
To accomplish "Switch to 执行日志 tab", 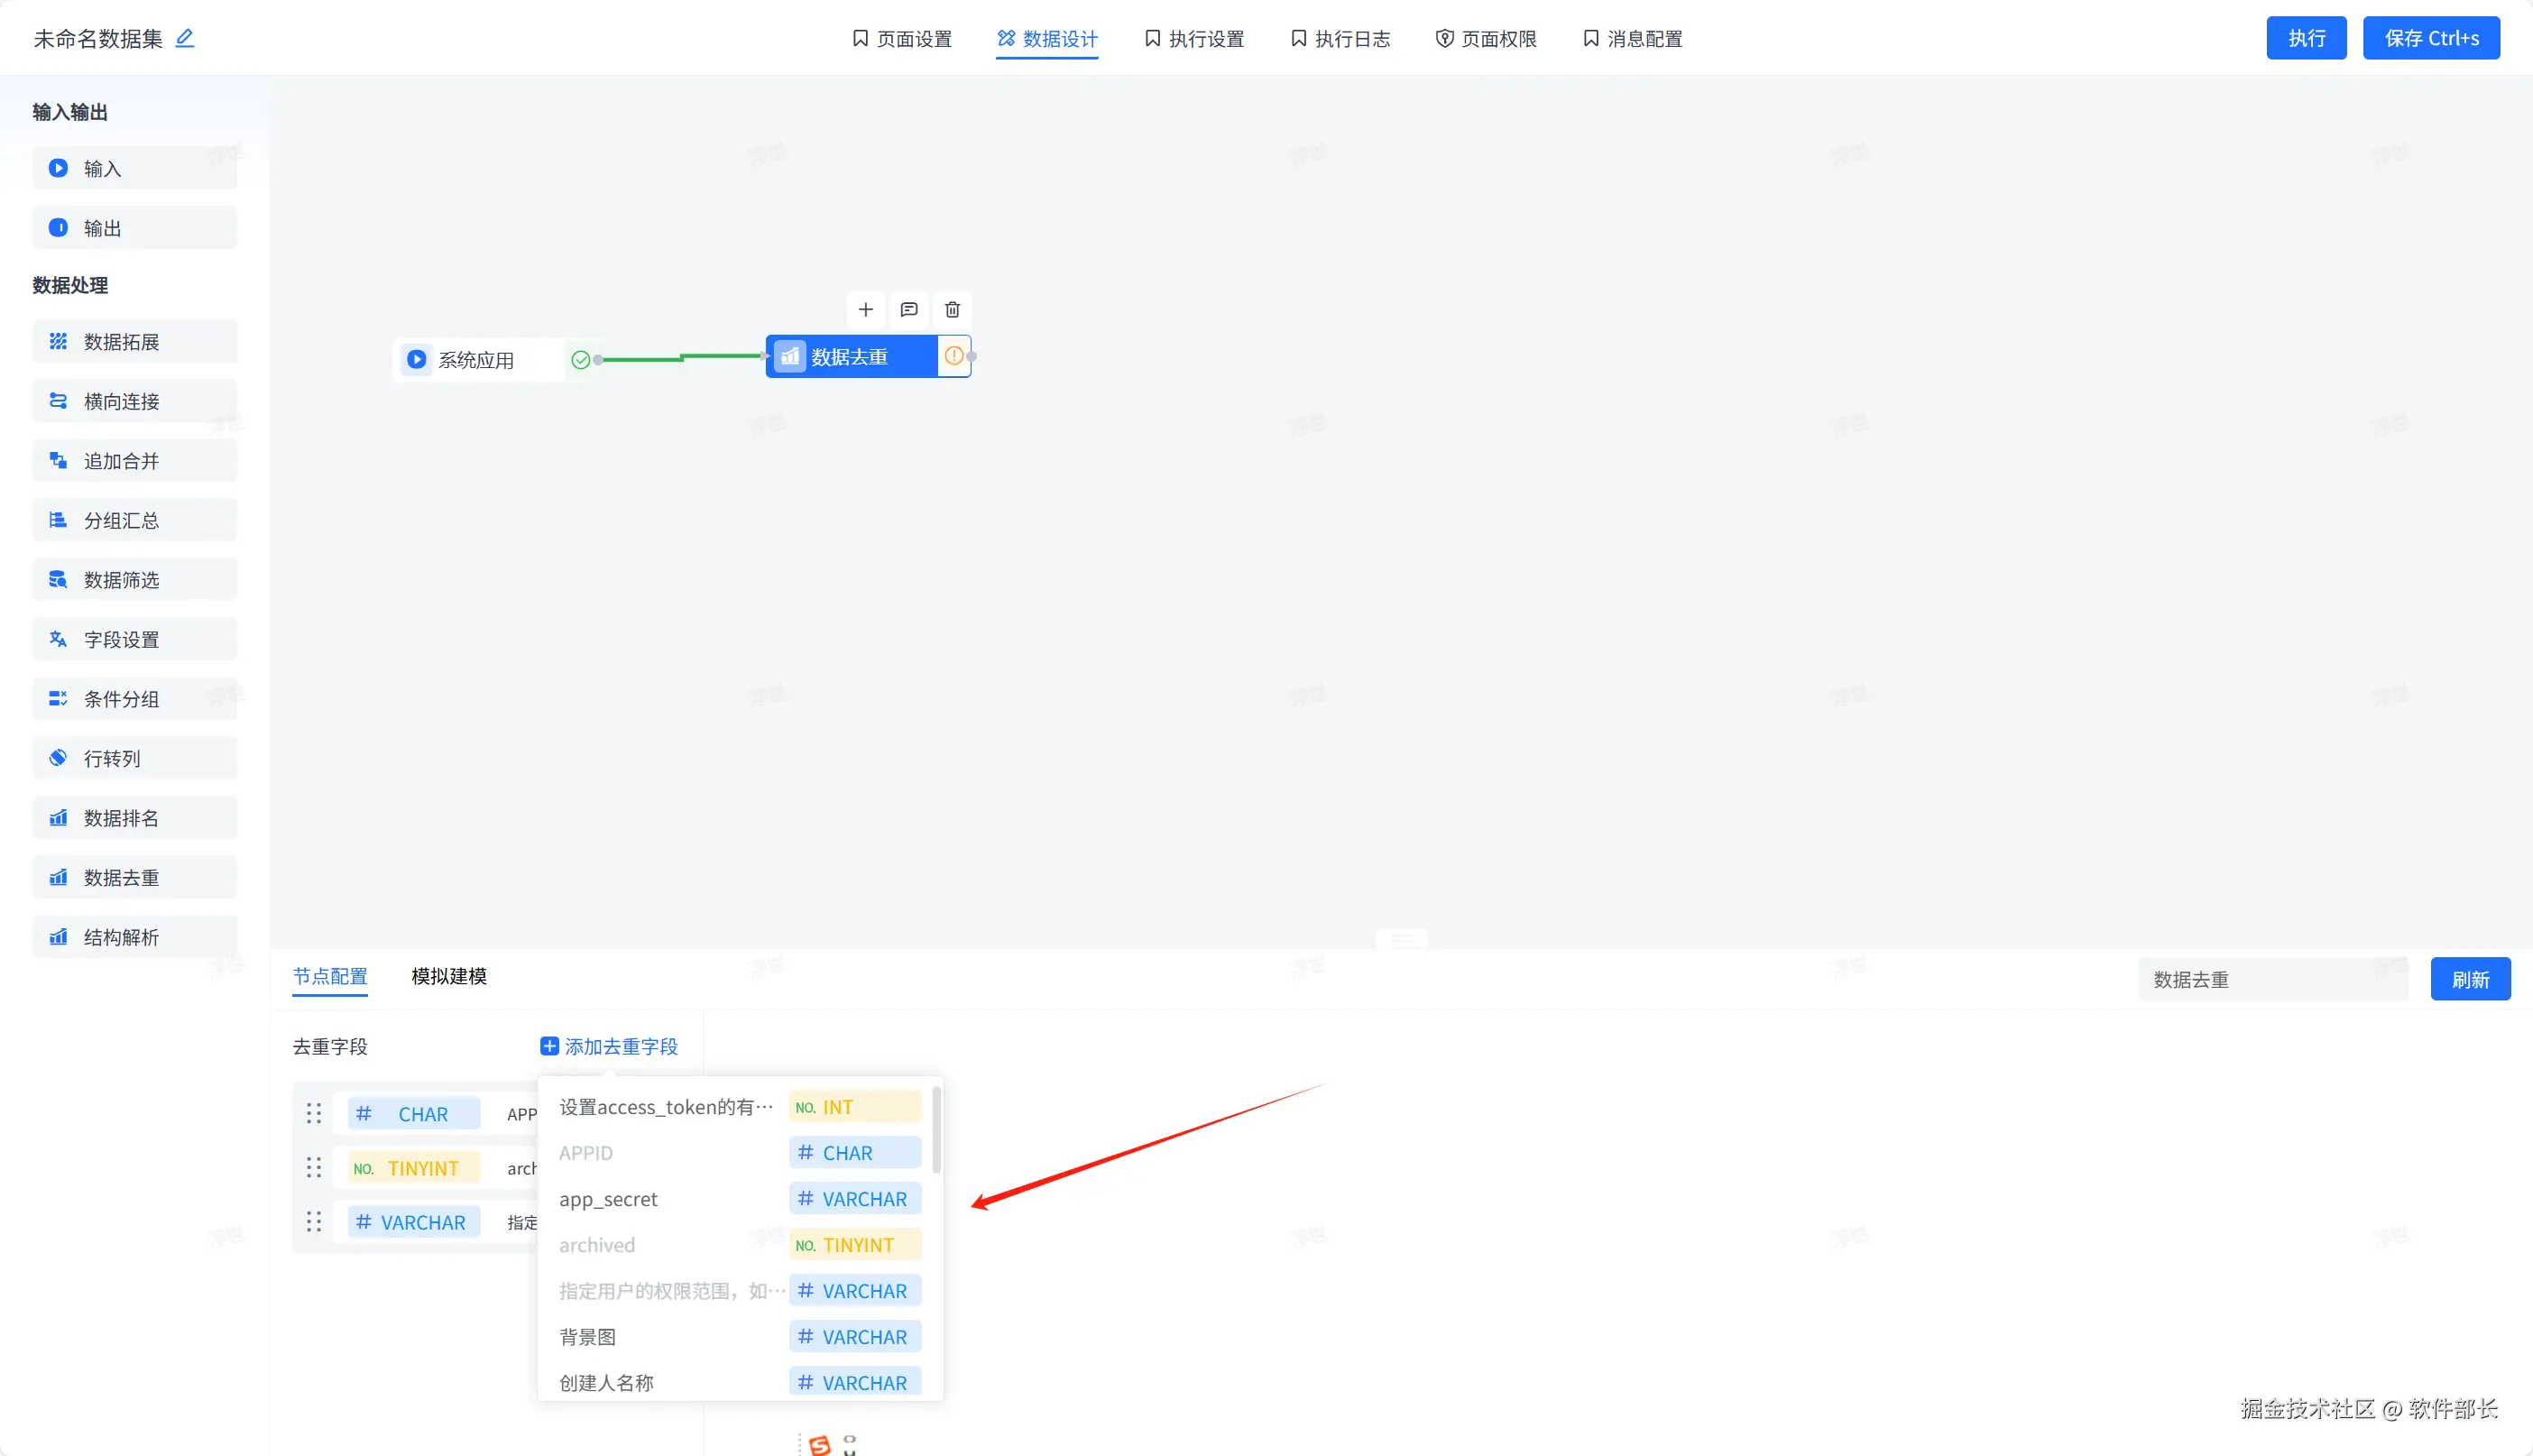I will click(x=1340, y=39).
